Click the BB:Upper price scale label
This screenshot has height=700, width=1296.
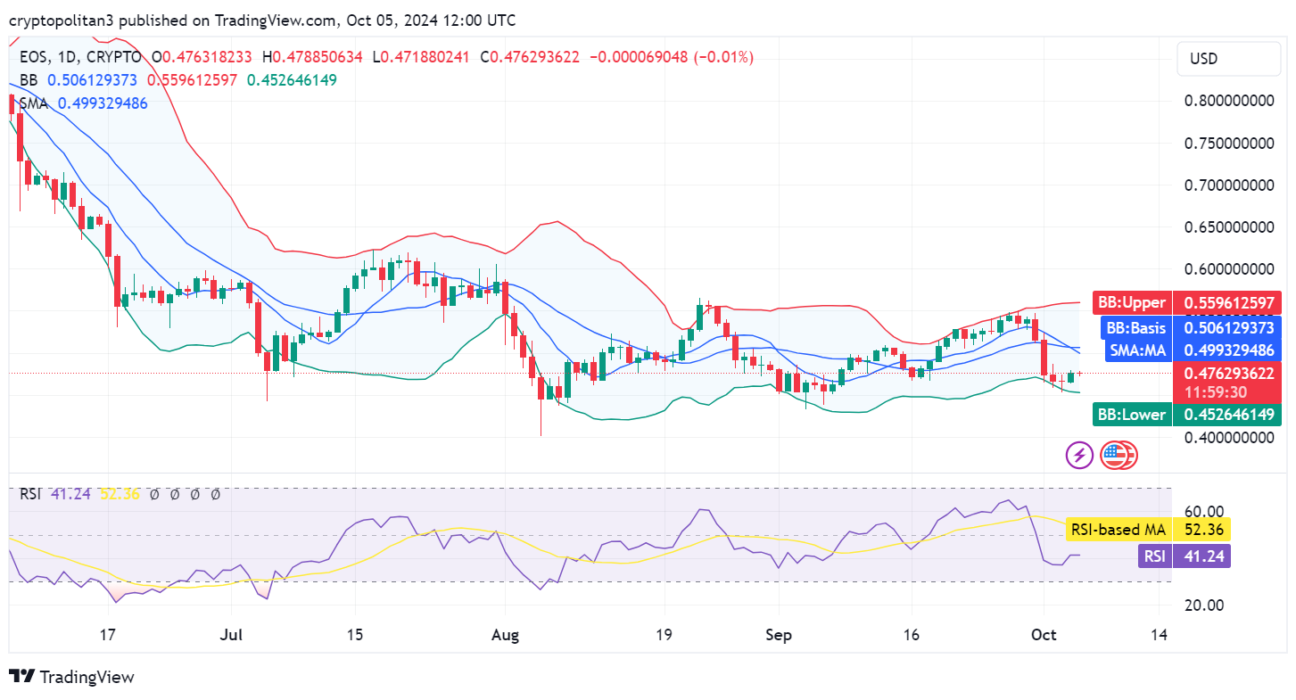[x=1131, y=302]
